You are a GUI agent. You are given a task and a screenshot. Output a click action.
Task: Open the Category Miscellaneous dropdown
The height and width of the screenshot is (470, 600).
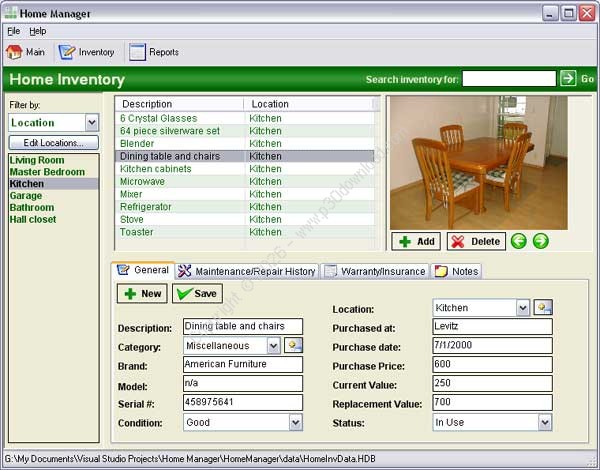click(x=273, y=346)
